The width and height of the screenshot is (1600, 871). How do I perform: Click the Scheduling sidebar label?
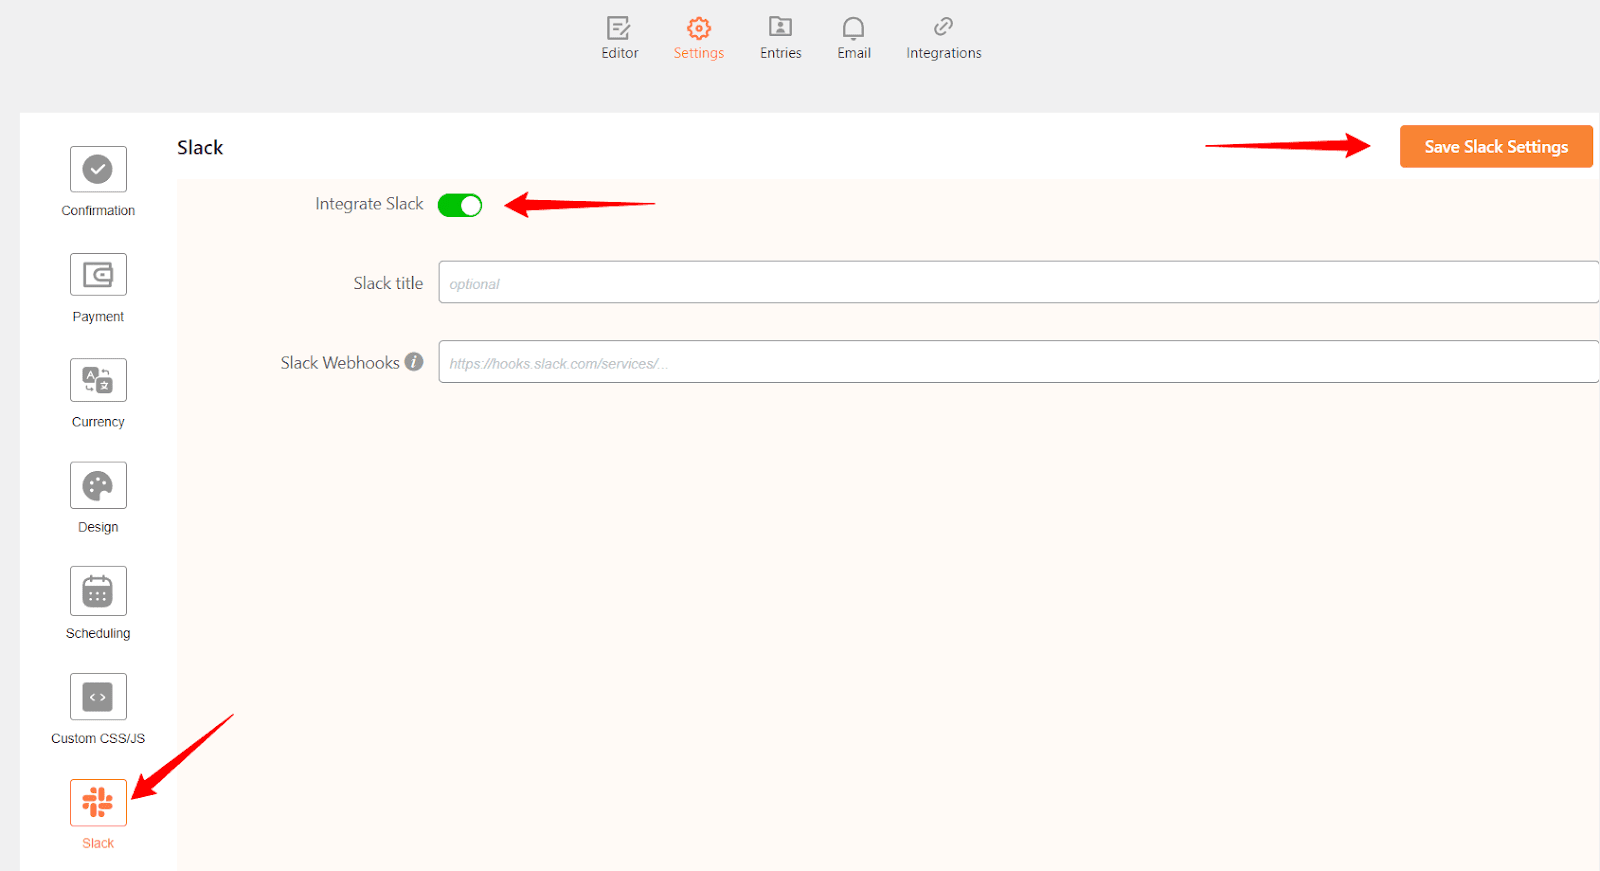coord(98,633)
